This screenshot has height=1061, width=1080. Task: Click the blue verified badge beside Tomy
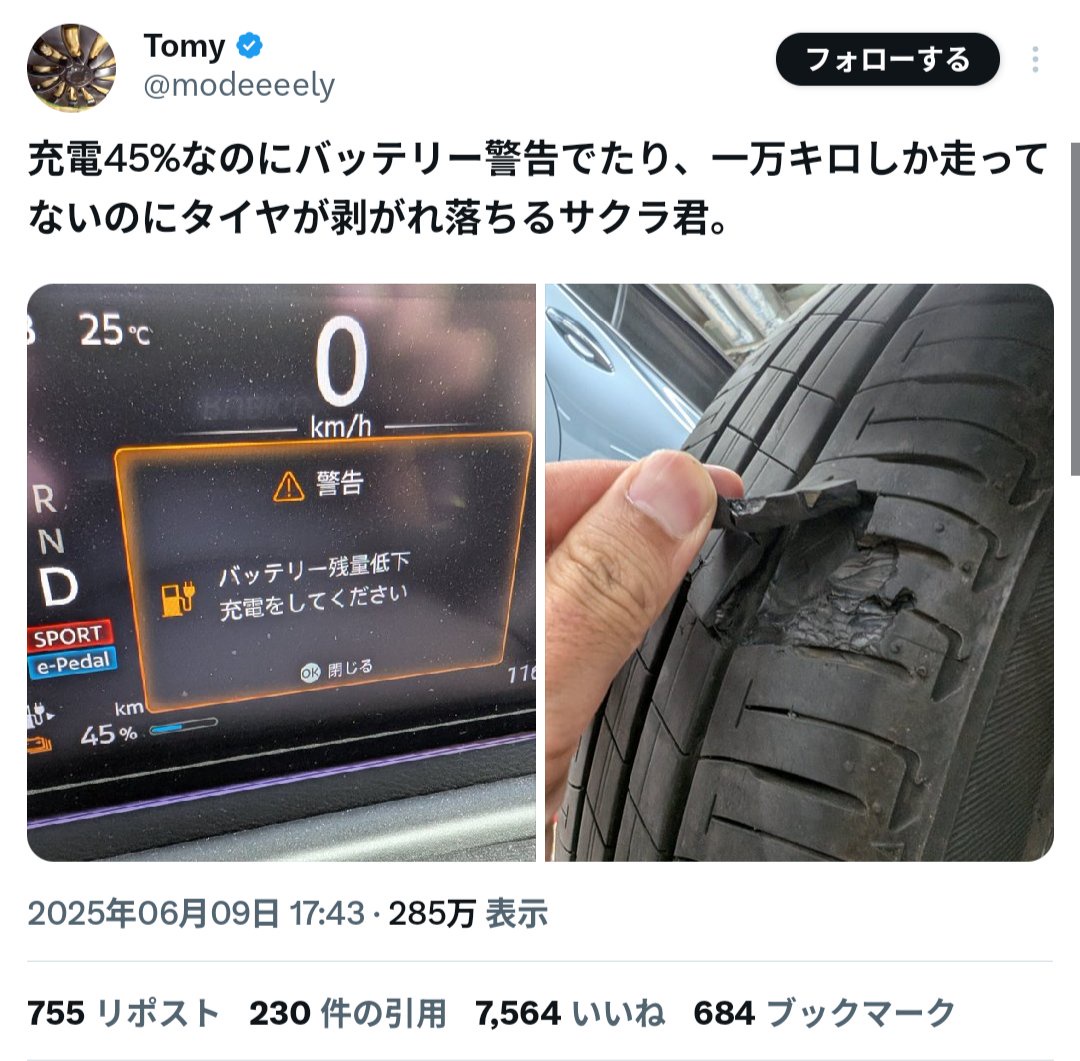pyautogui.click(x=249, y=46)
